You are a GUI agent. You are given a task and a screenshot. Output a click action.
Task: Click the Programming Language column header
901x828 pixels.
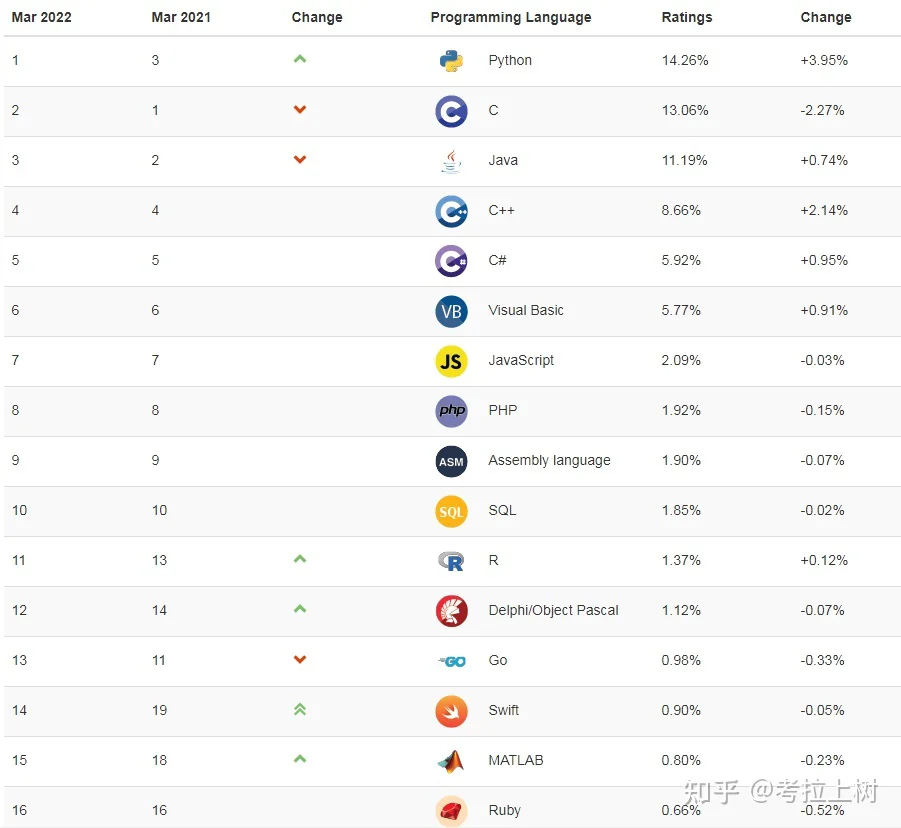click(511, 17)
